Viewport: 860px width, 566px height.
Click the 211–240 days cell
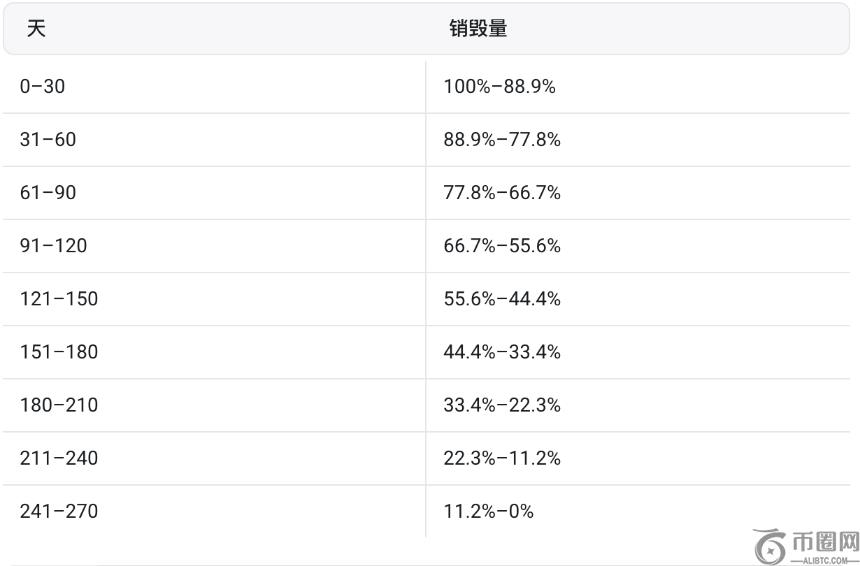[x=59, y=458]
